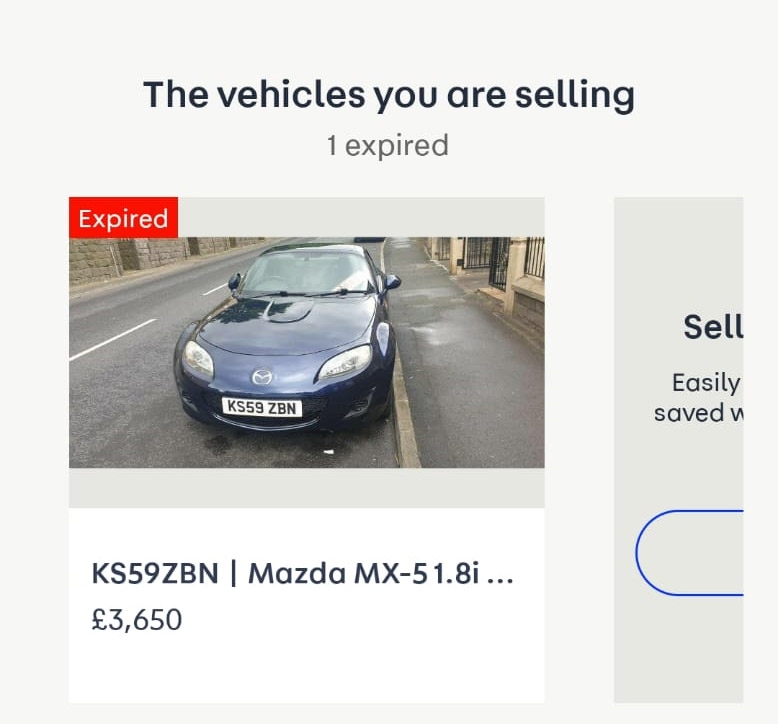This screenshot has height=724, width=778.
Task: Open the KS59ZBN Mazda MX-5 listing title
Action: [x=302, y=574]
